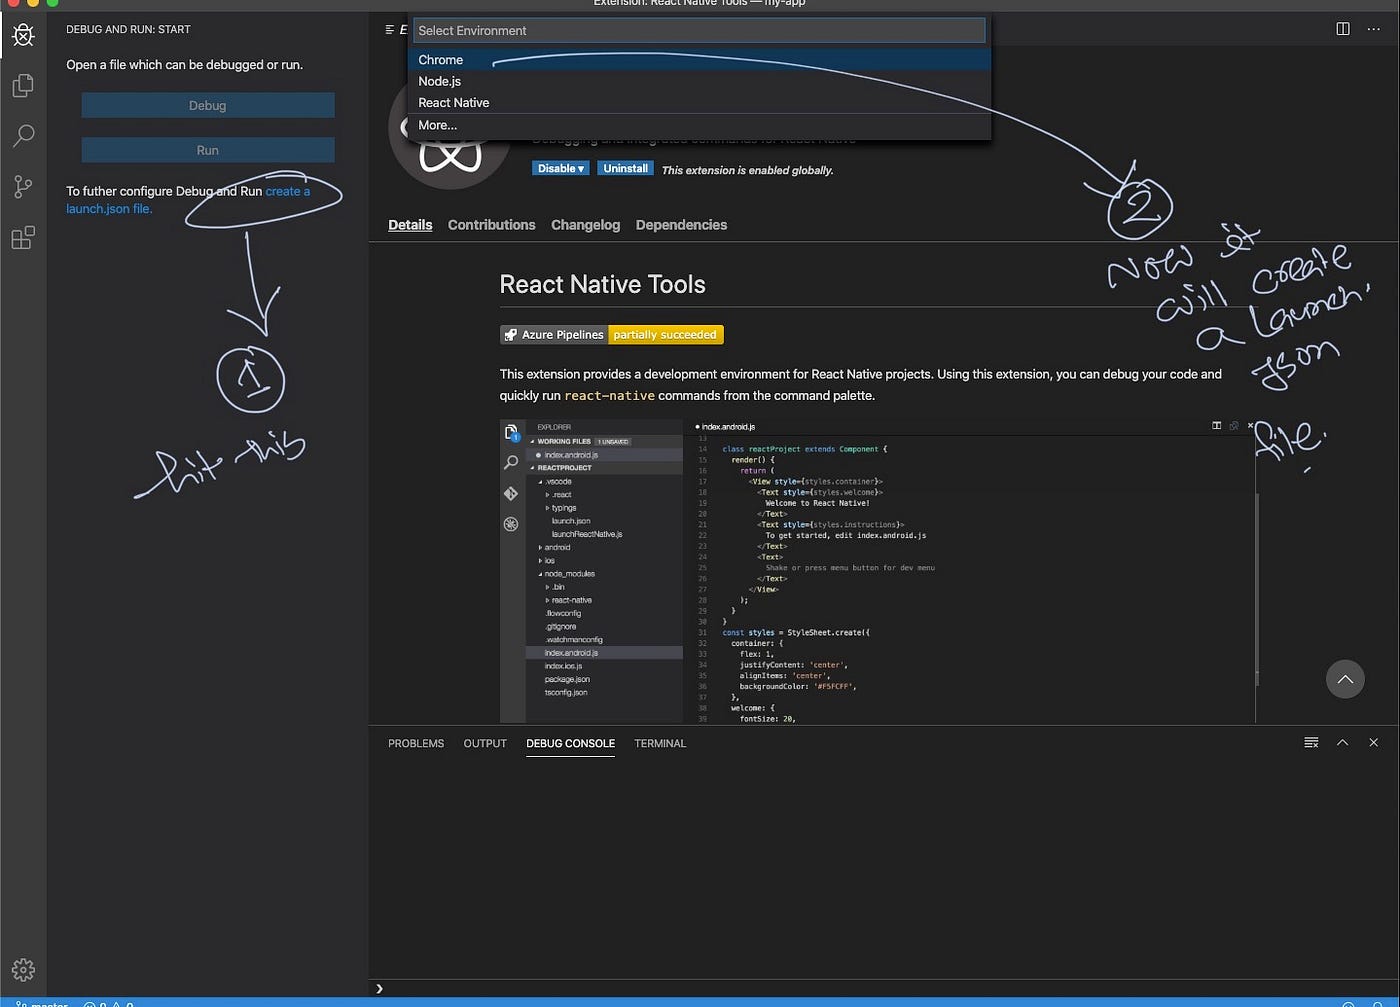This screenshot has width=1400, height=1007.
Task: Open the More Actions ellipsis menu
Action: 1374,29
